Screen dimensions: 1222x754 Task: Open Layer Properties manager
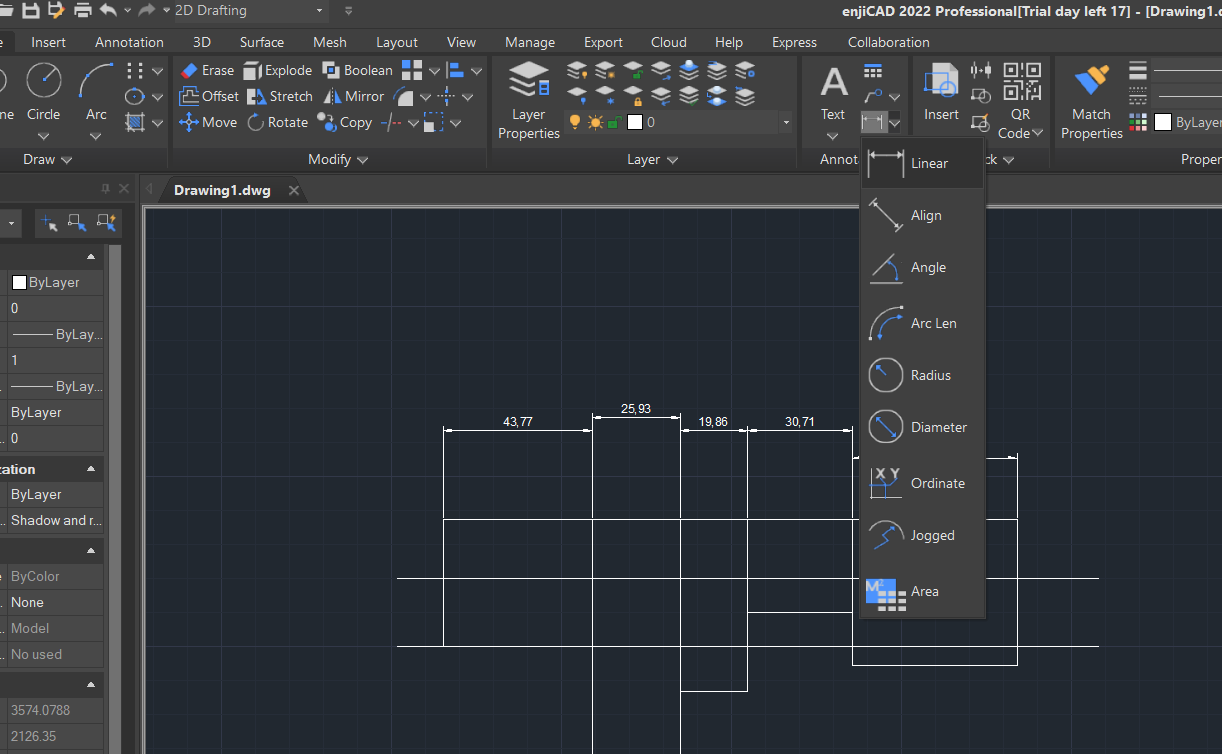click(529, 100)
